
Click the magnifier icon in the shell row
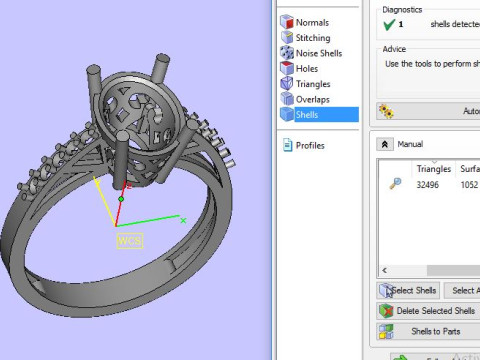point(395,184)
